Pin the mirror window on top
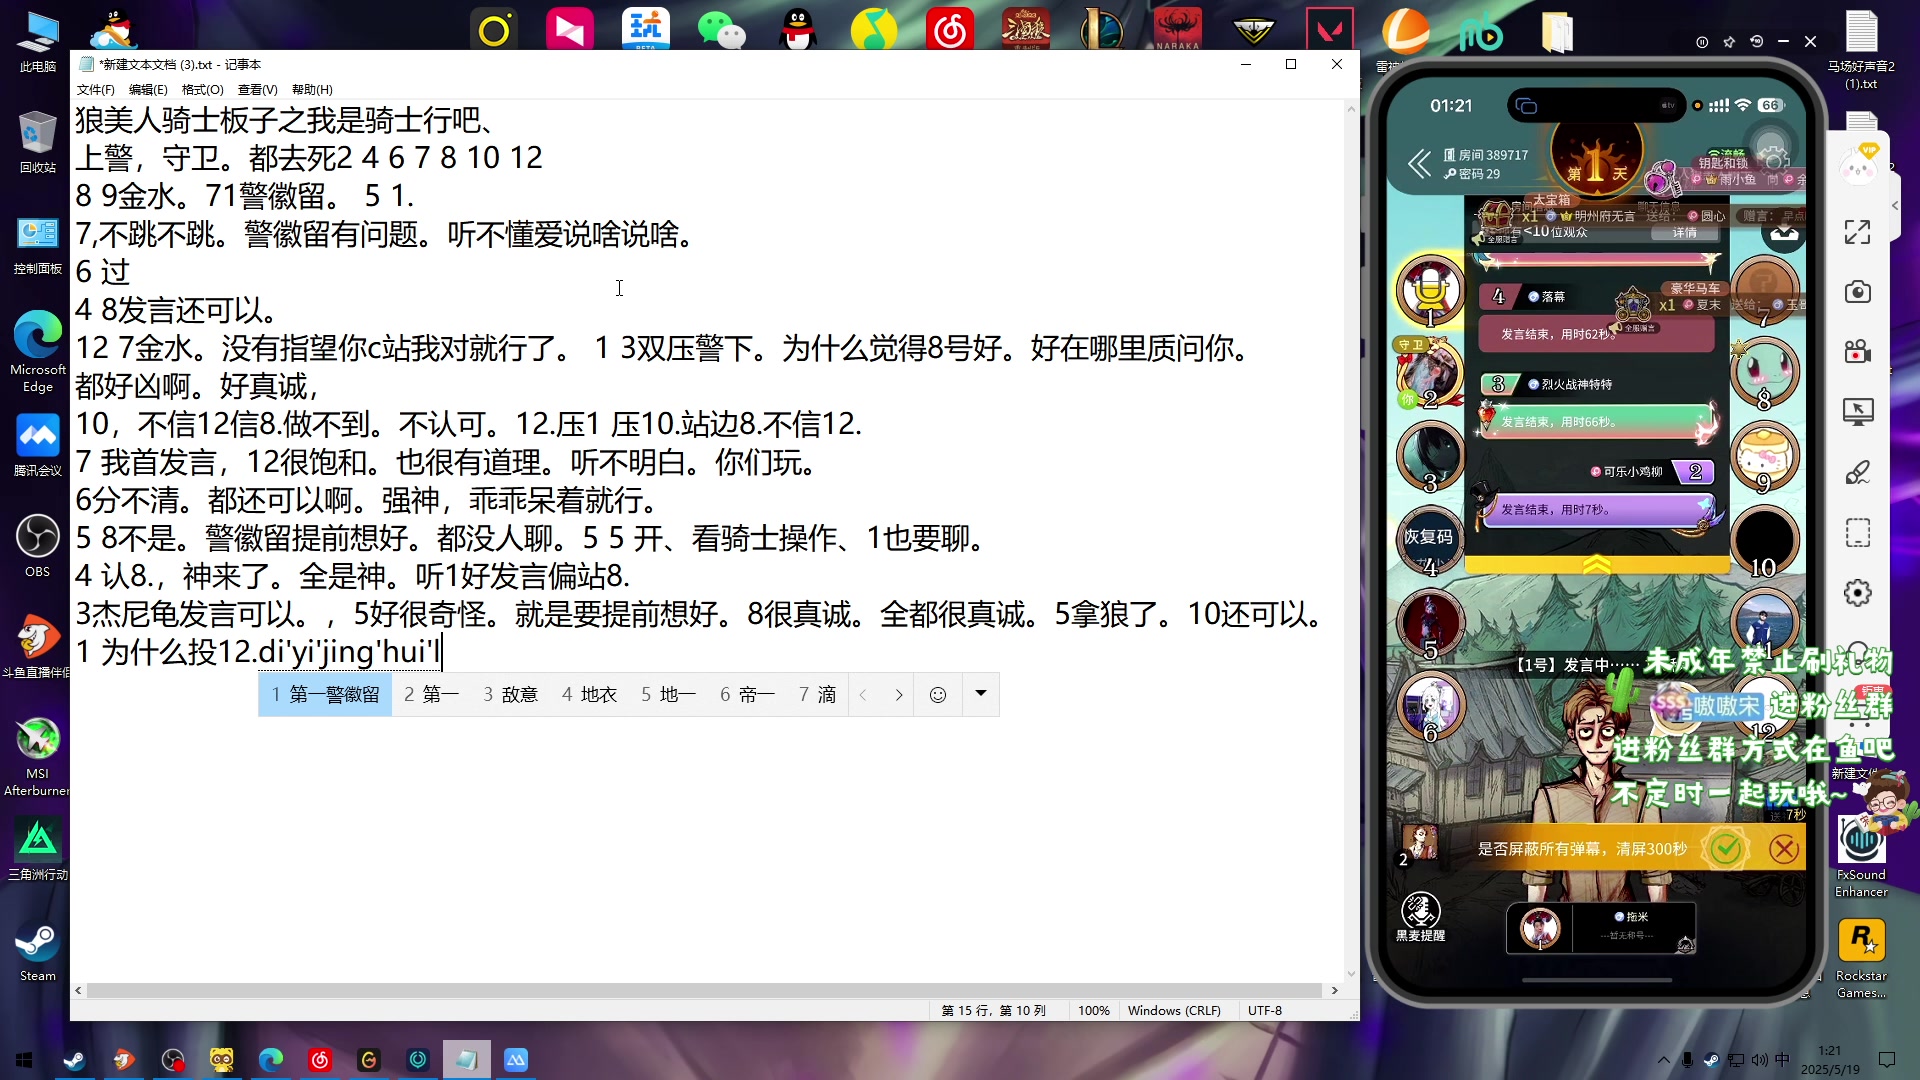 (1729, 42)
